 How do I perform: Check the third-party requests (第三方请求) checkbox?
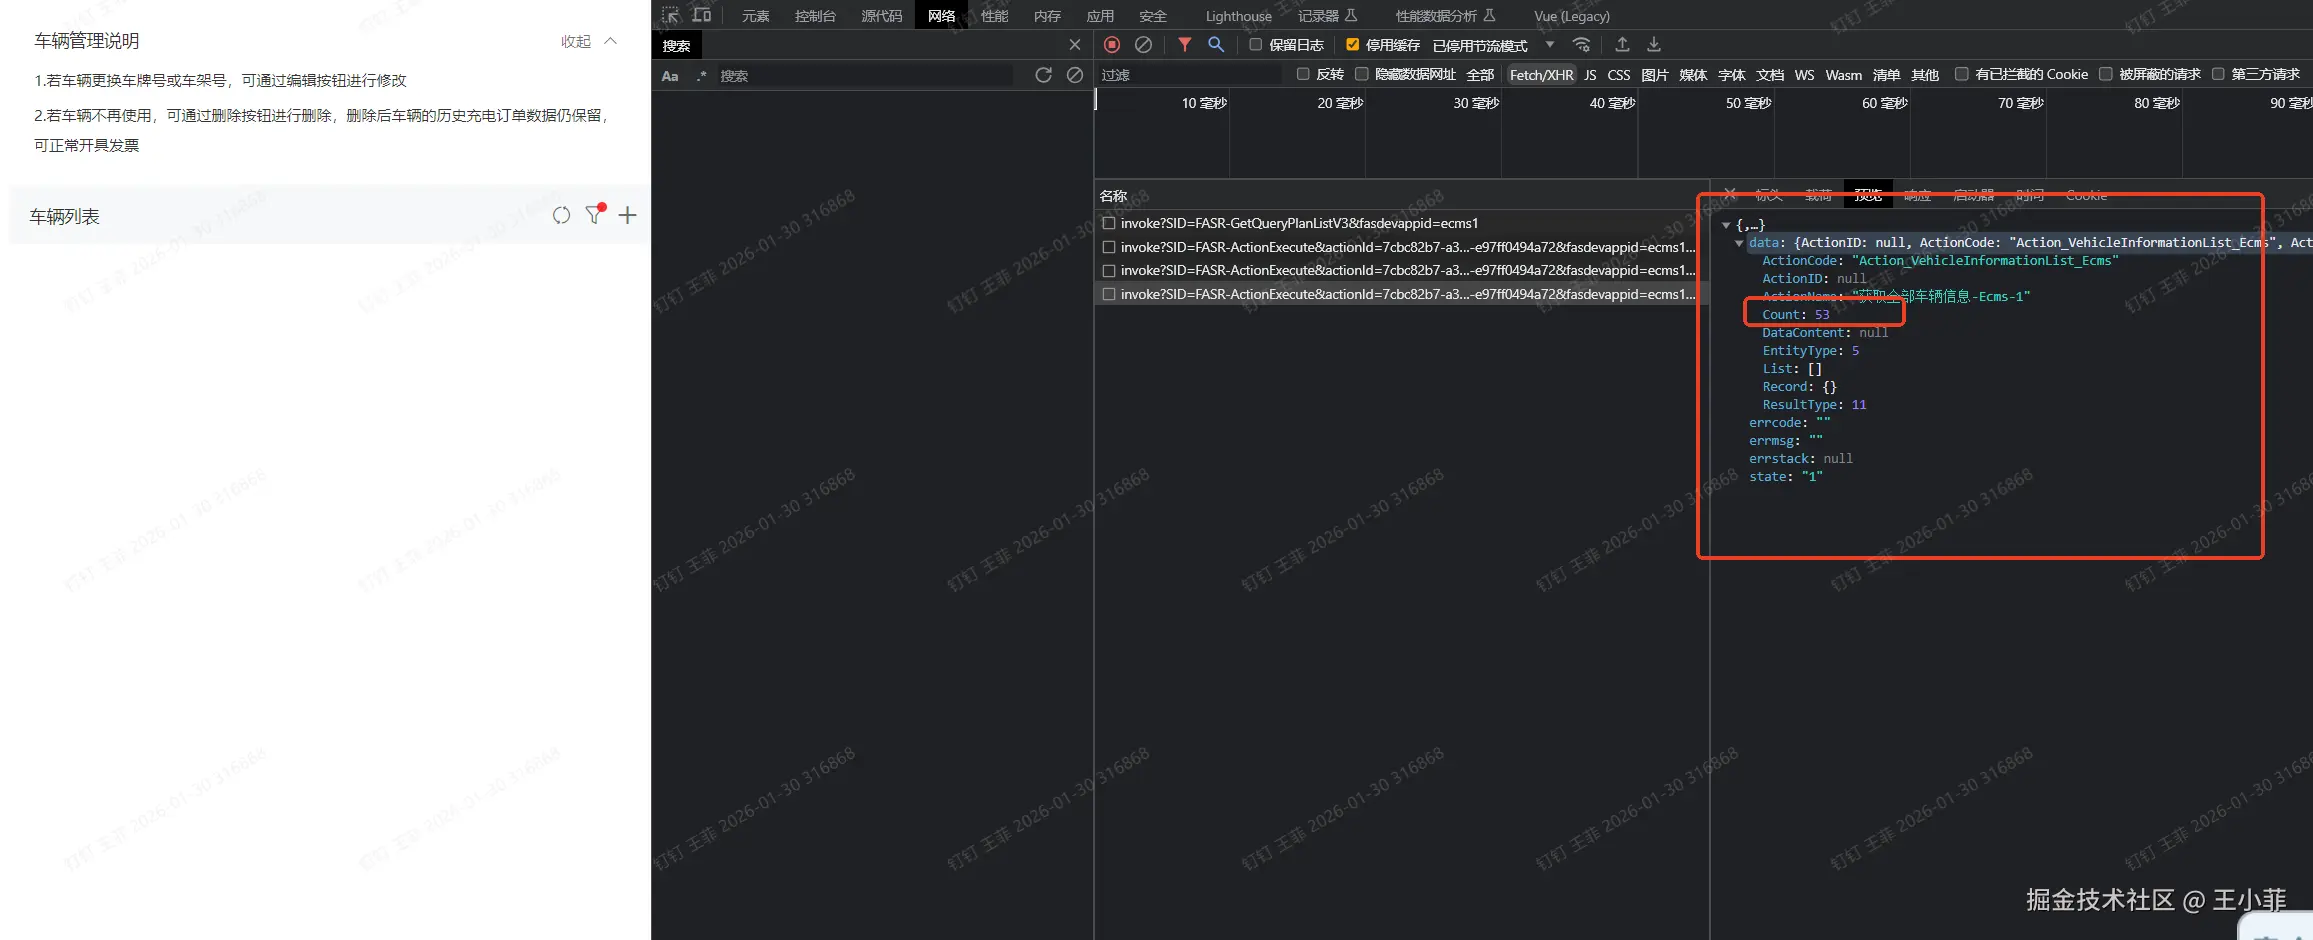point(2218,74)
